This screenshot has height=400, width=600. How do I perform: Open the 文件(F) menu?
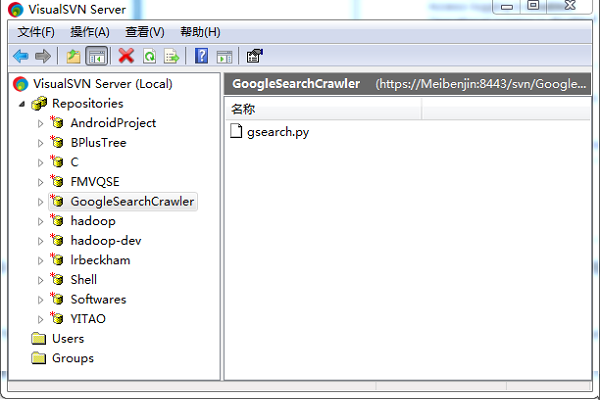[36, 32]
